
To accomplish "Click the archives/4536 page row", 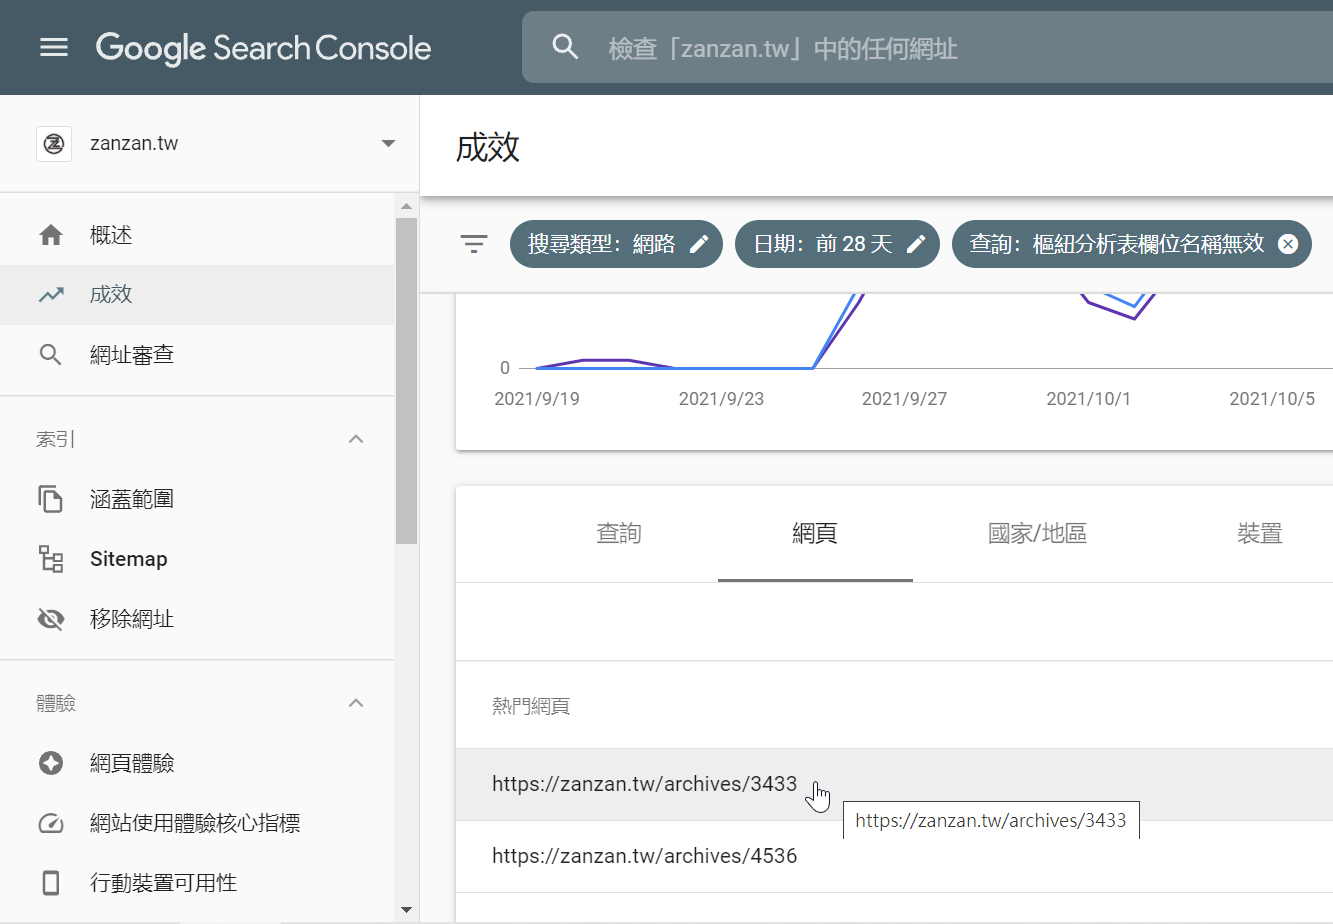I will point(894,857).
